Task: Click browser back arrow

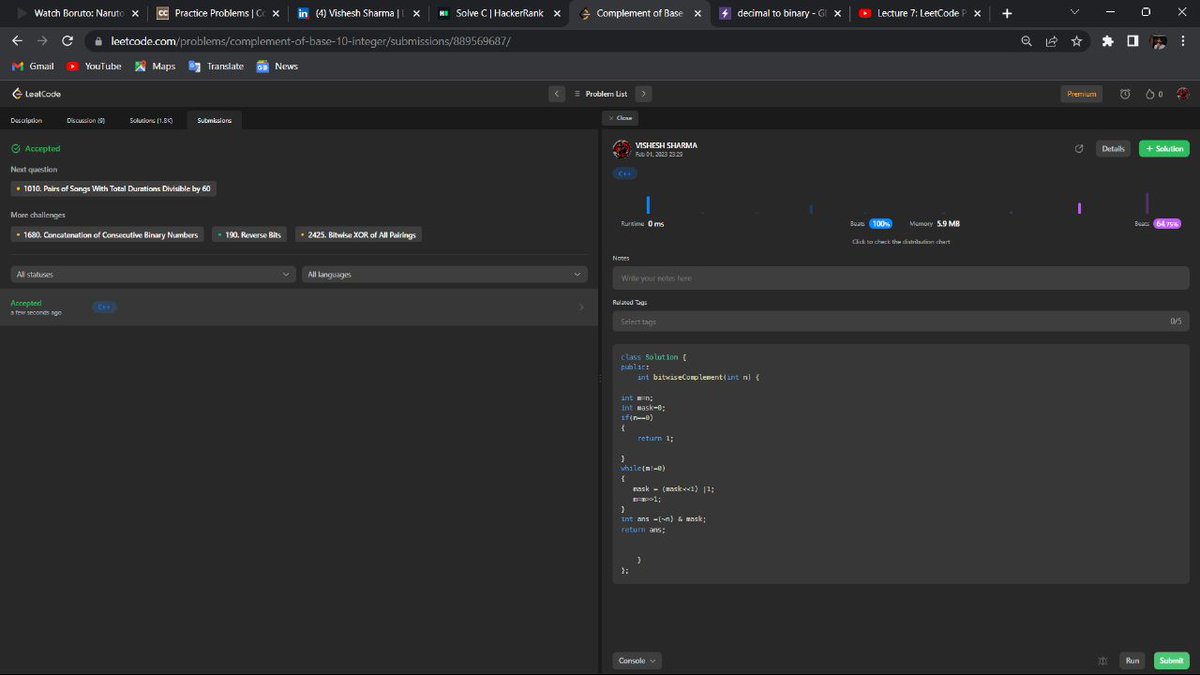Action: (16, 41)
